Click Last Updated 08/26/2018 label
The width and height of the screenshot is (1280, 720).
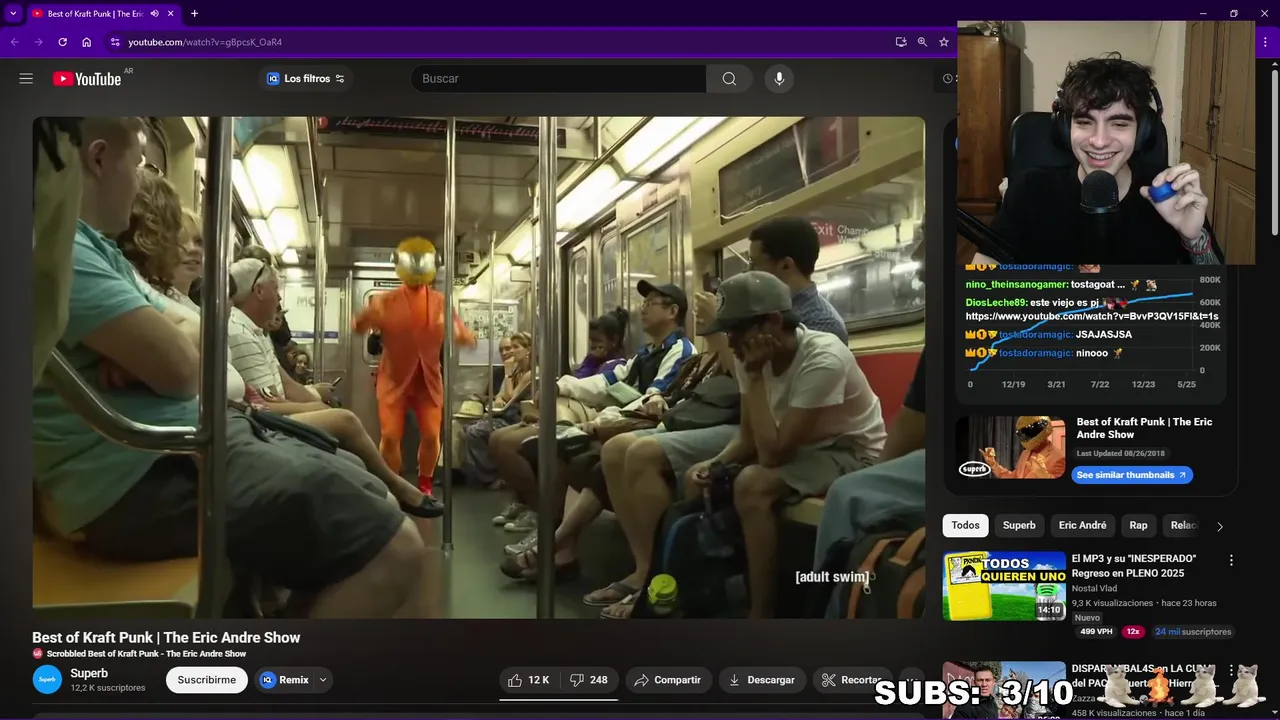click(x=1121, y=453)
